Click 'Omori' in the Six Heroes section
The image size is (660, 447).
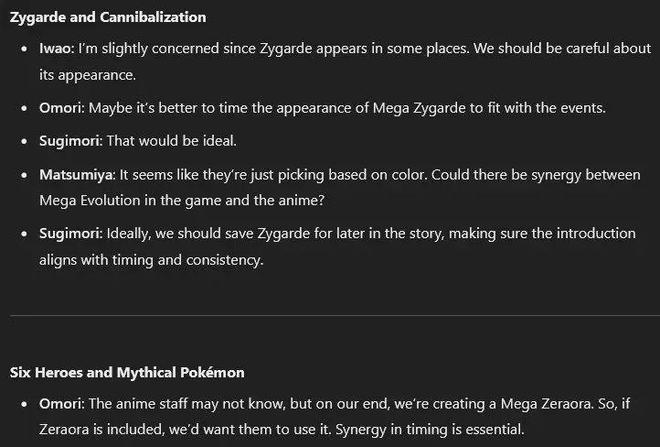pyautogui.click(x=60, y=404)
